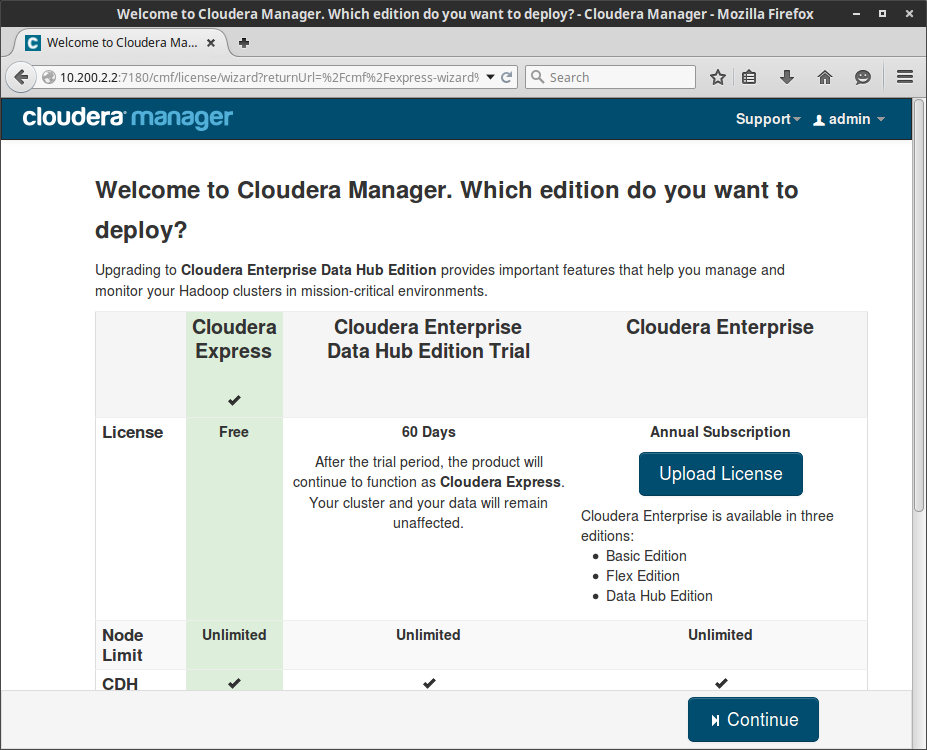This screenshot has width=927, height=750.
Task: Show bookmarks list icon
Action: click(x=749, y=77)
